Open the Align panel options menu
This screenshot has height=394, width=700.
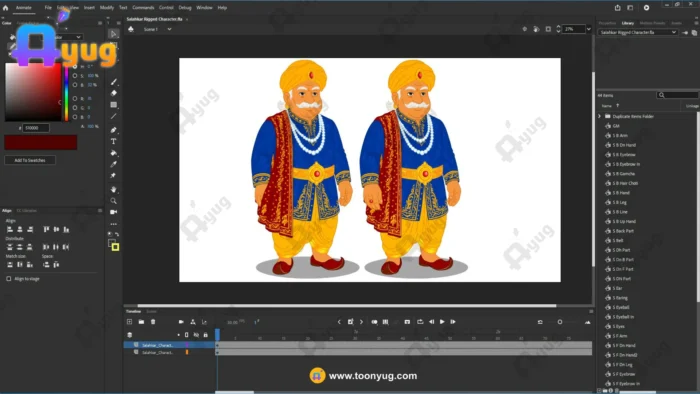tap(100, 211)
